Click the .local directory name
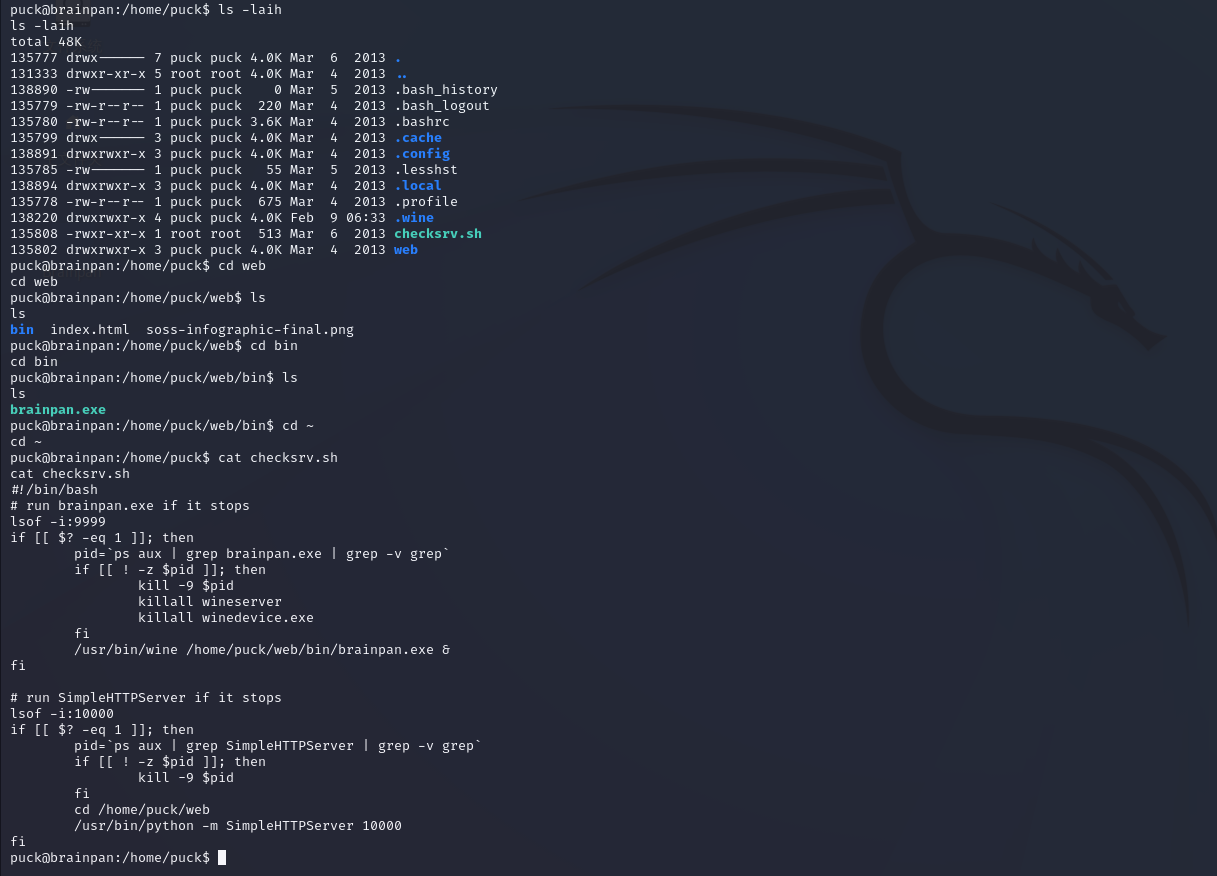This screenshot has height=876, width=1217. 418,186
